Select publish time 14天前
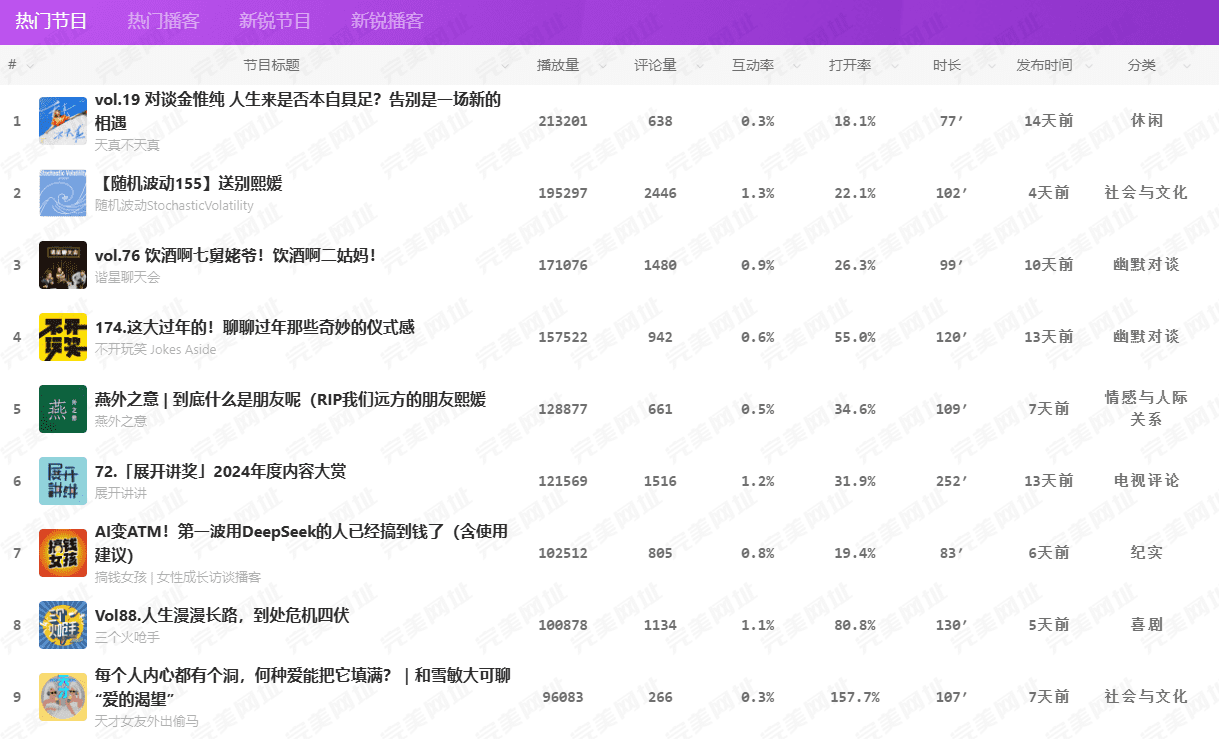The width and height of the screenshot is (1219, 739). click(x=1049, y=121)
